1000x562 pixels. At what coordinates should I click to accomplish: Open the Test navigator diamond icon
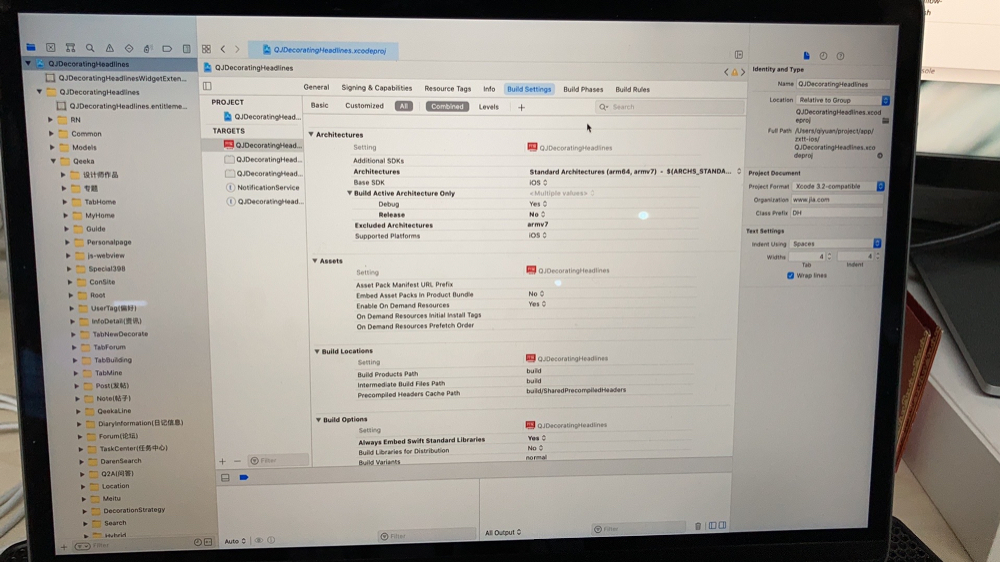tap(129, 48)
